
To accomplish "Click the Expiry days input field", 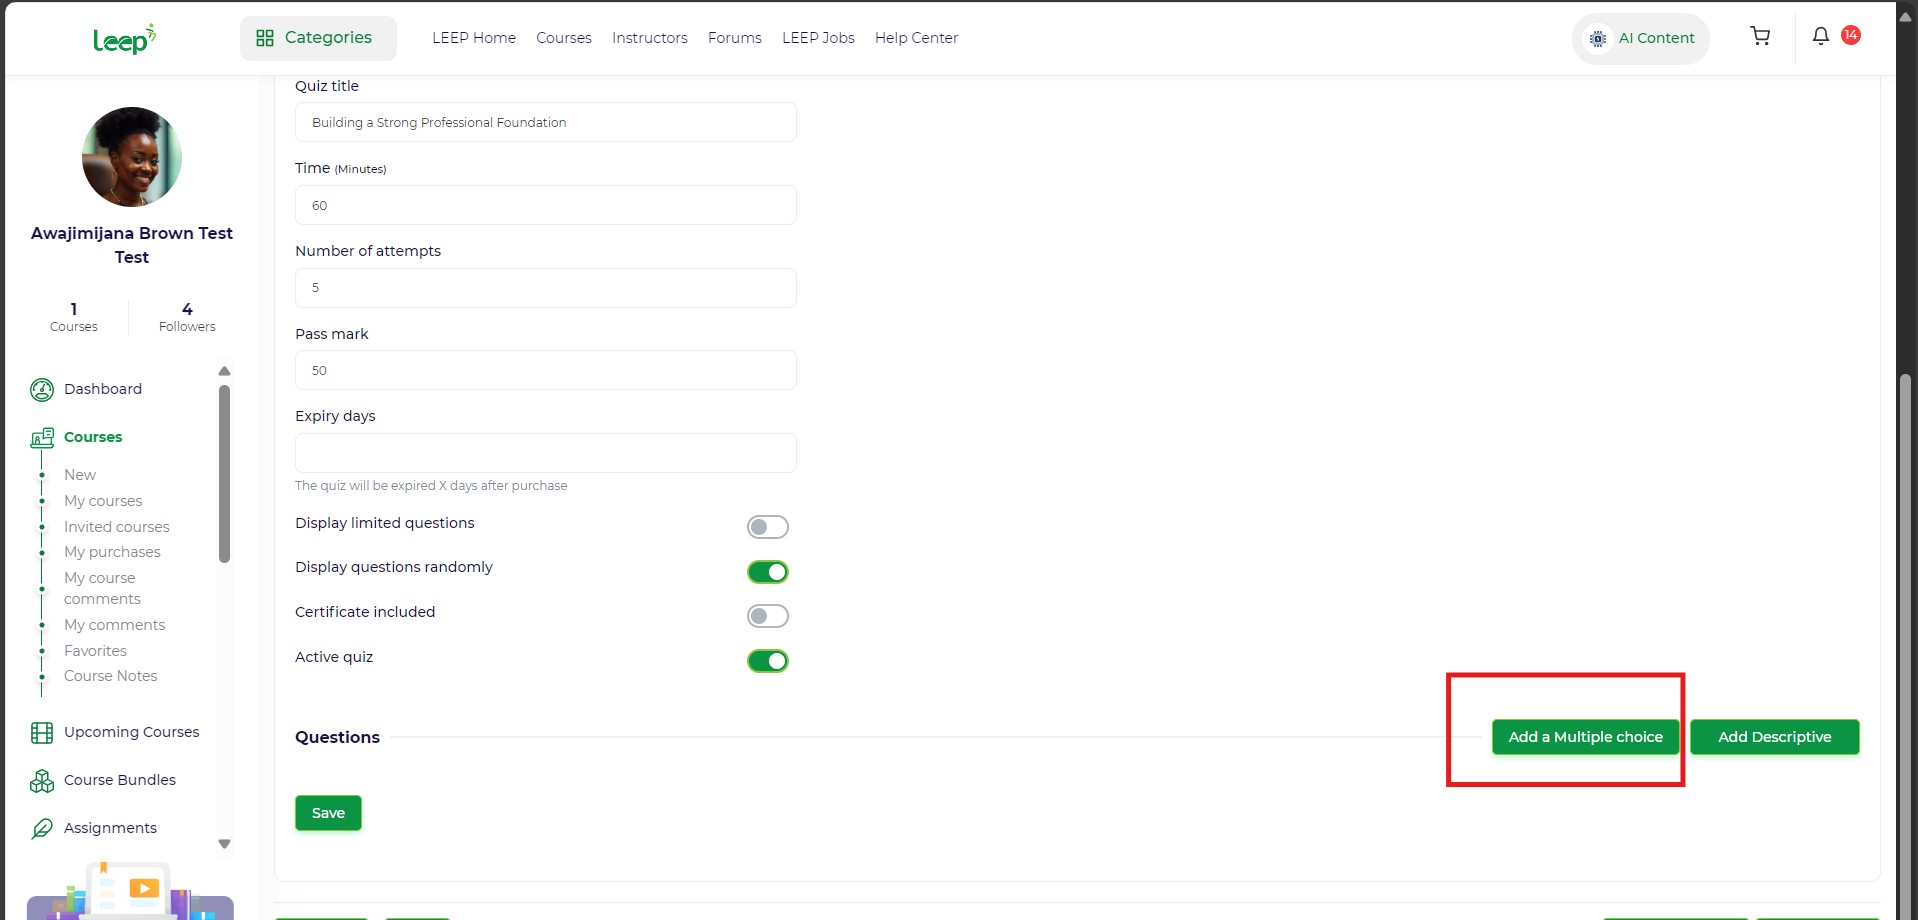I will coord(545,453).
